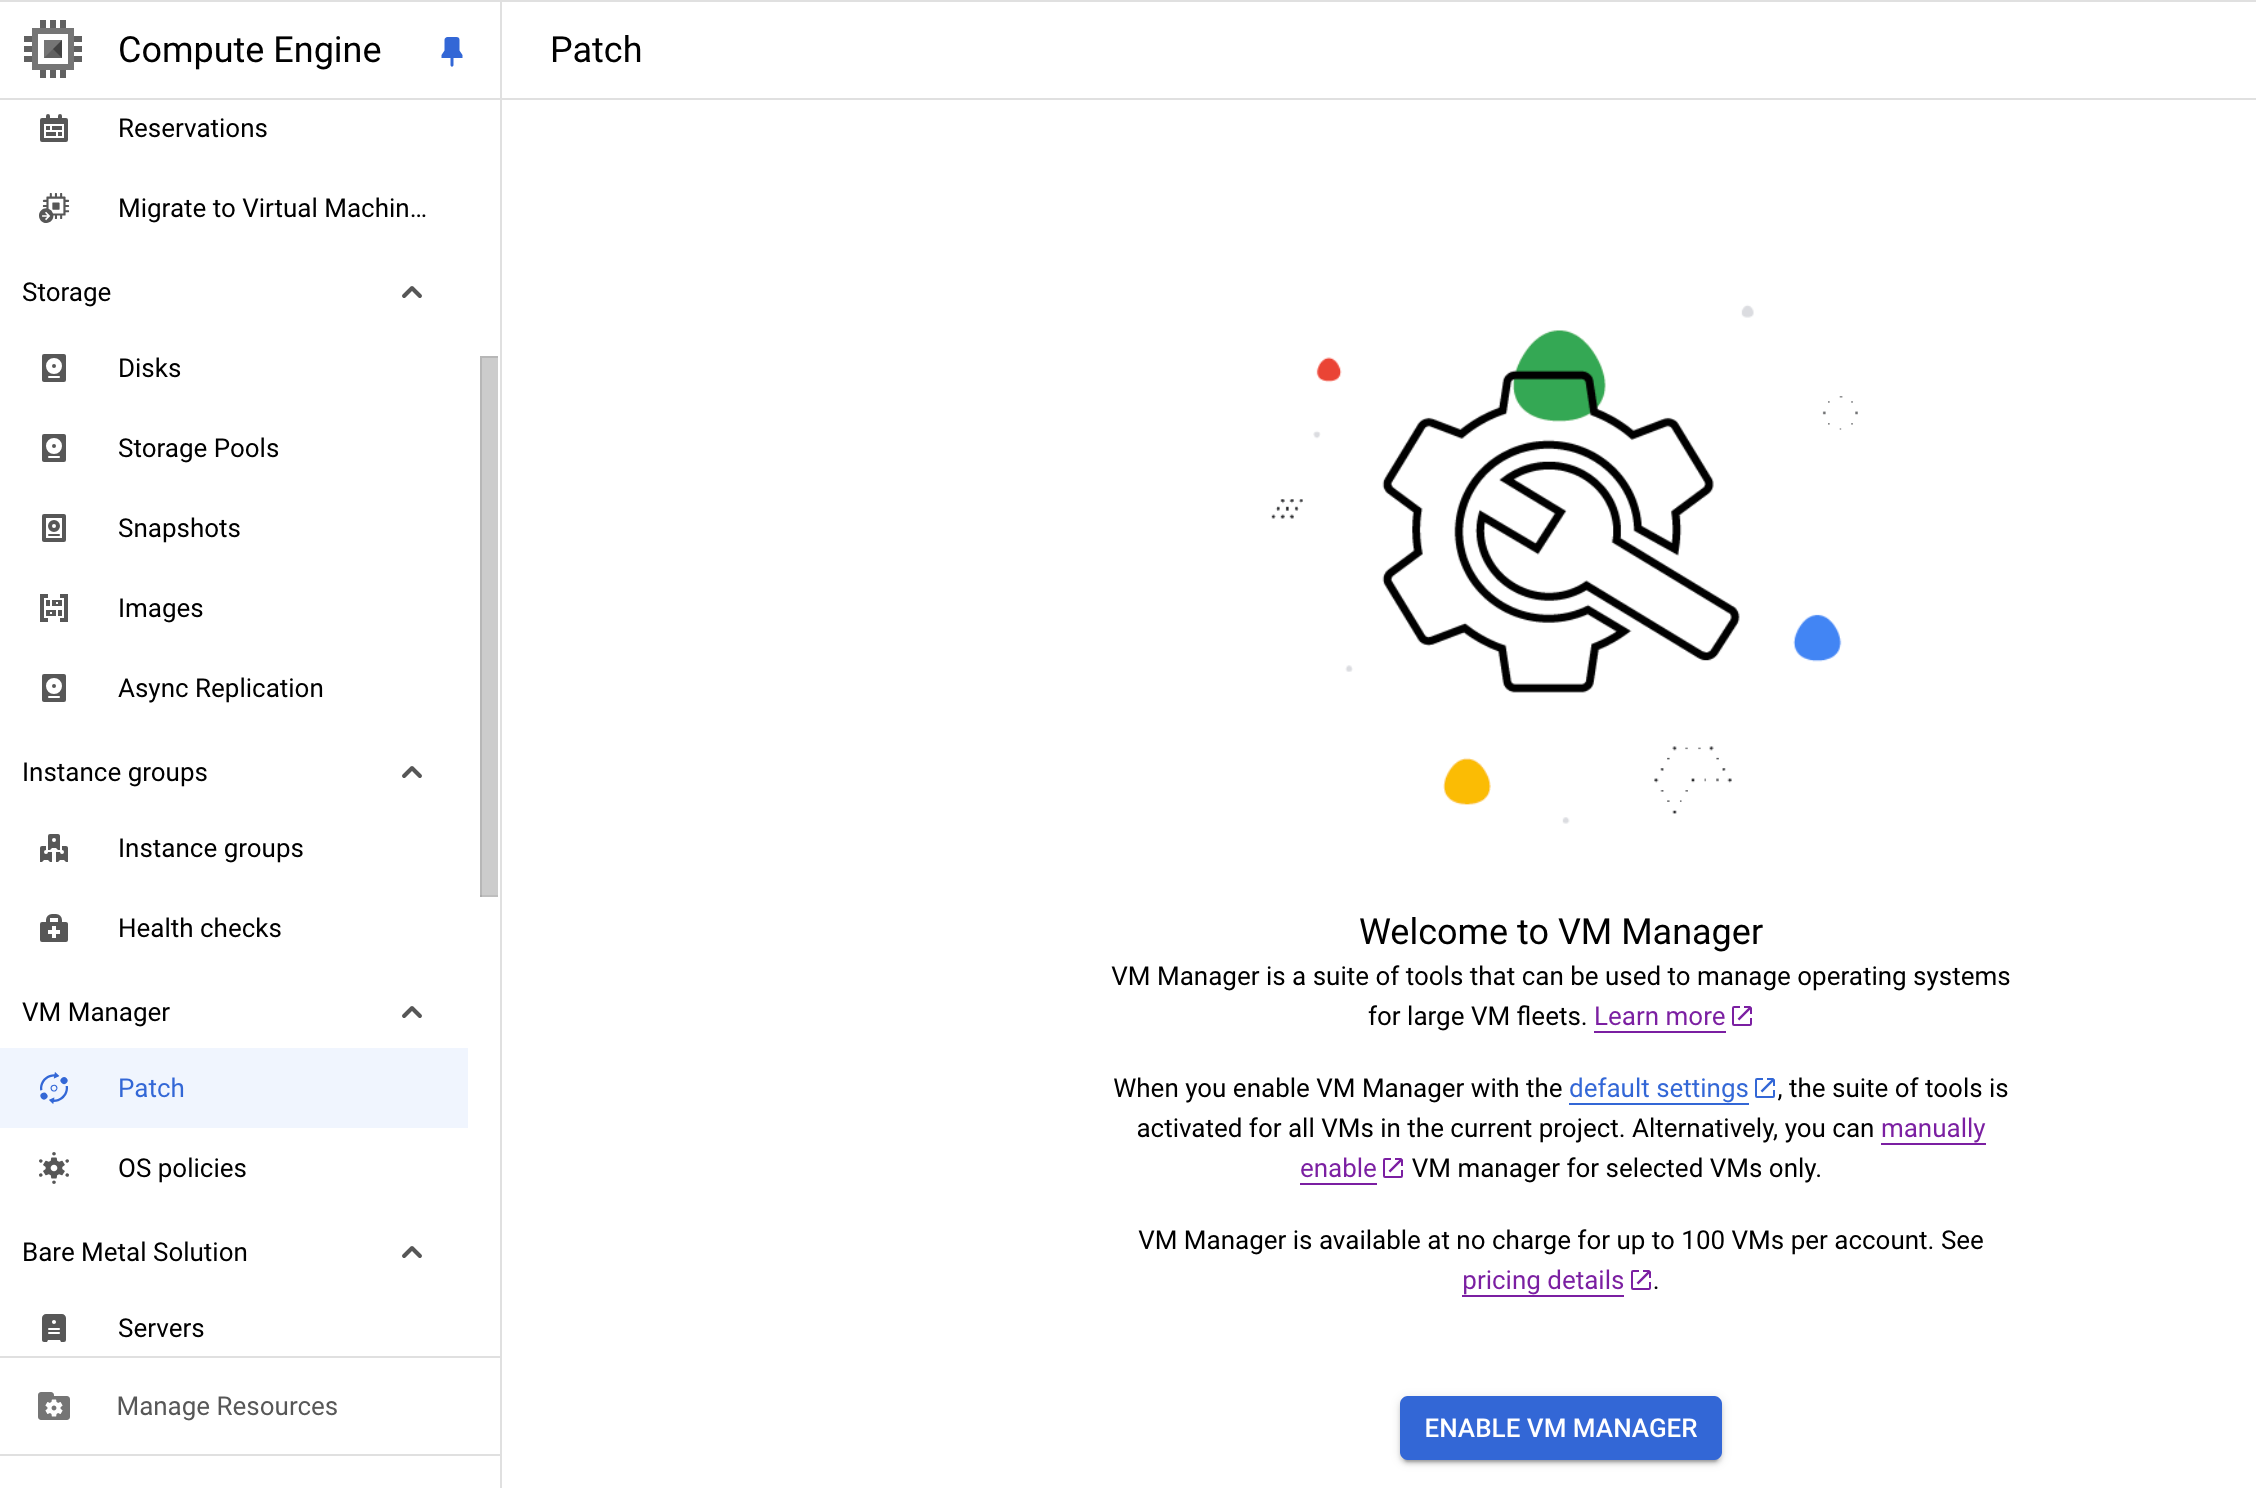
Task: Click the Servers icon under Bare Metal Solution
Action: 55,1327
